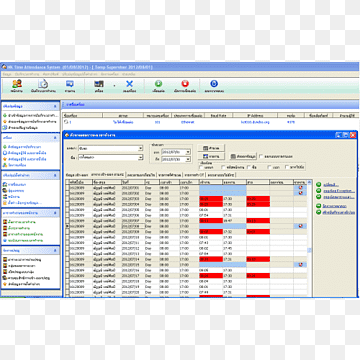Open the small dropdown arrow beside the machine toolbar icon
Viewport: 360px width, 360px height.
114,85
